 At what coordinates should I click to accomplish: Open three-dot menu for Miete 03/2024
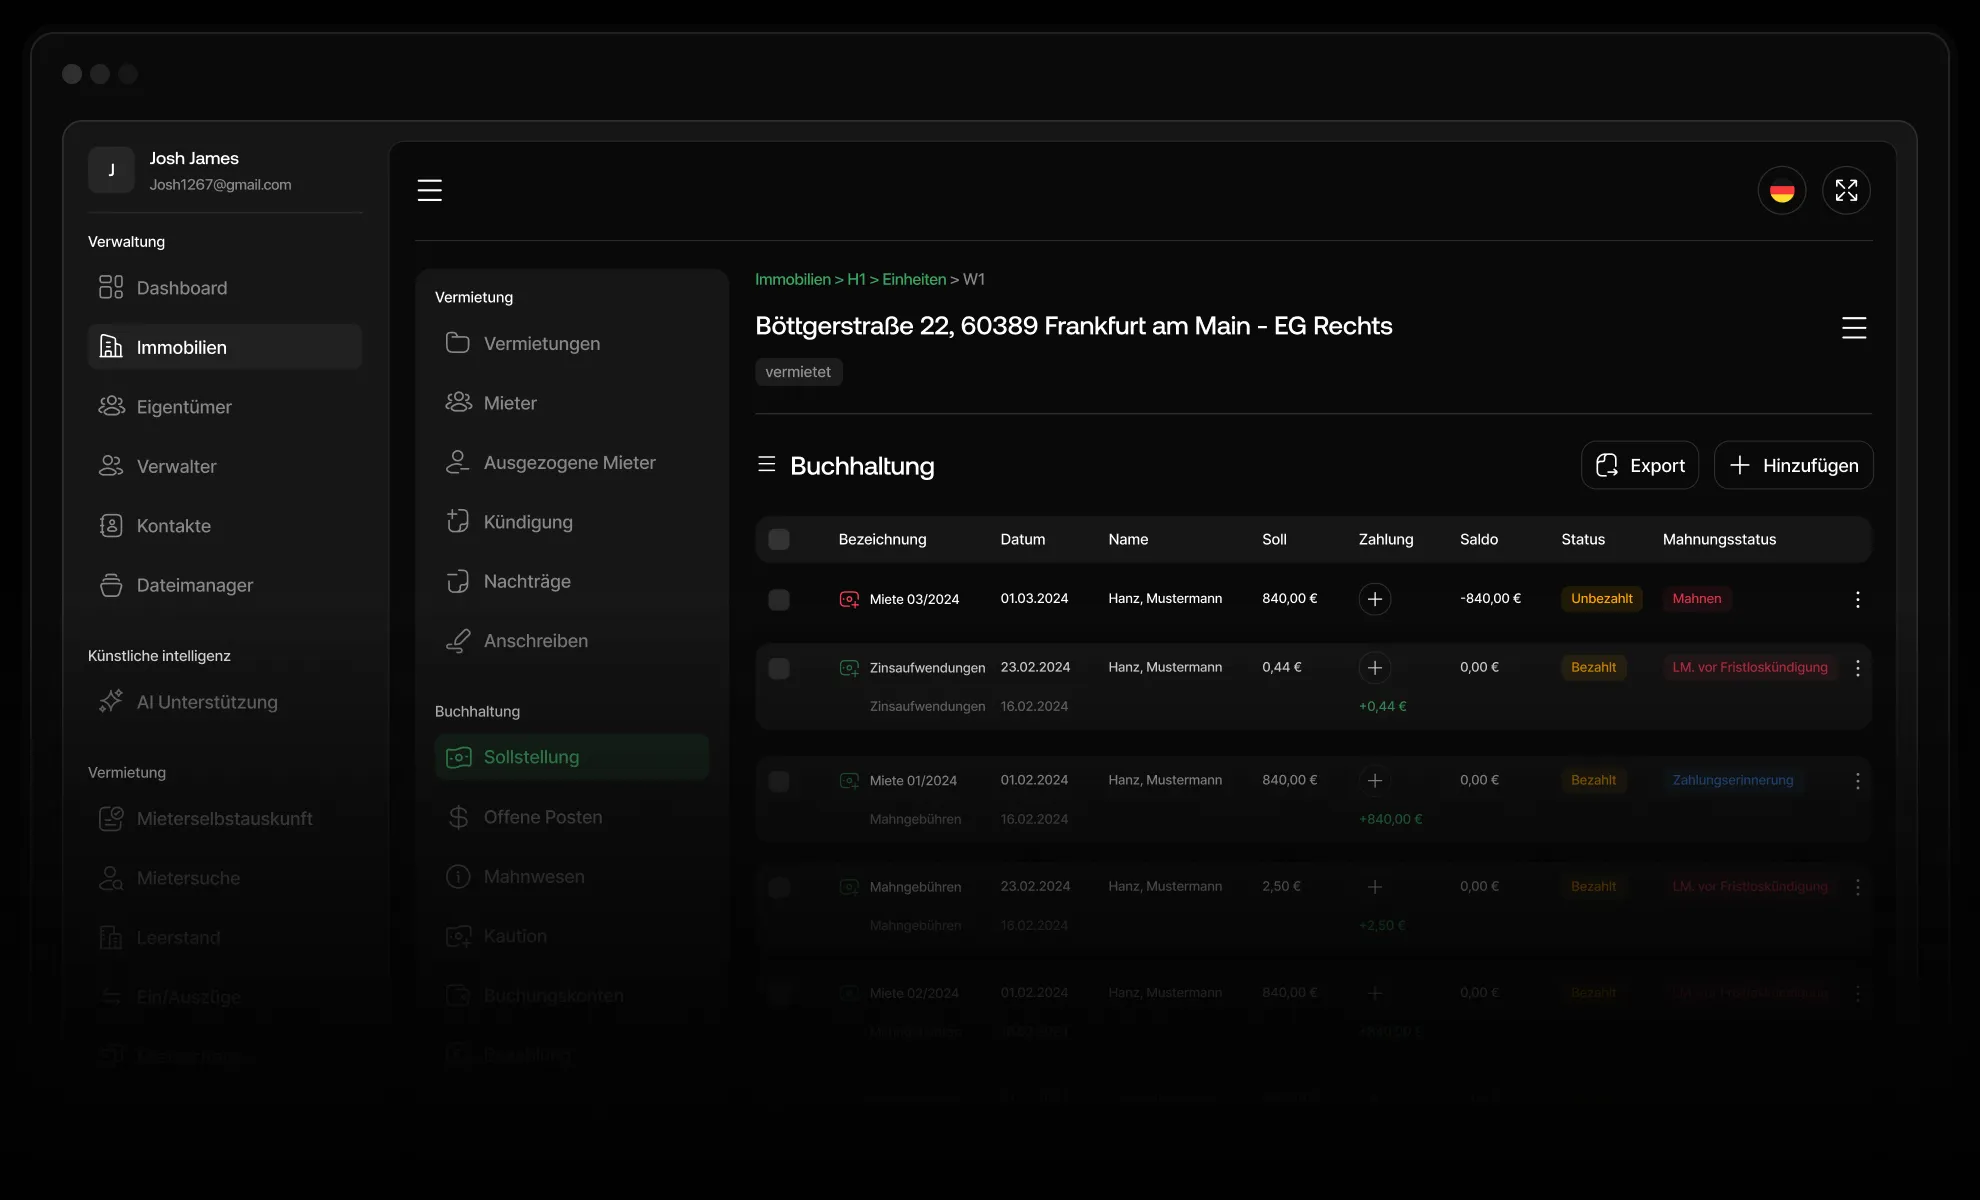pos(1857,599)
